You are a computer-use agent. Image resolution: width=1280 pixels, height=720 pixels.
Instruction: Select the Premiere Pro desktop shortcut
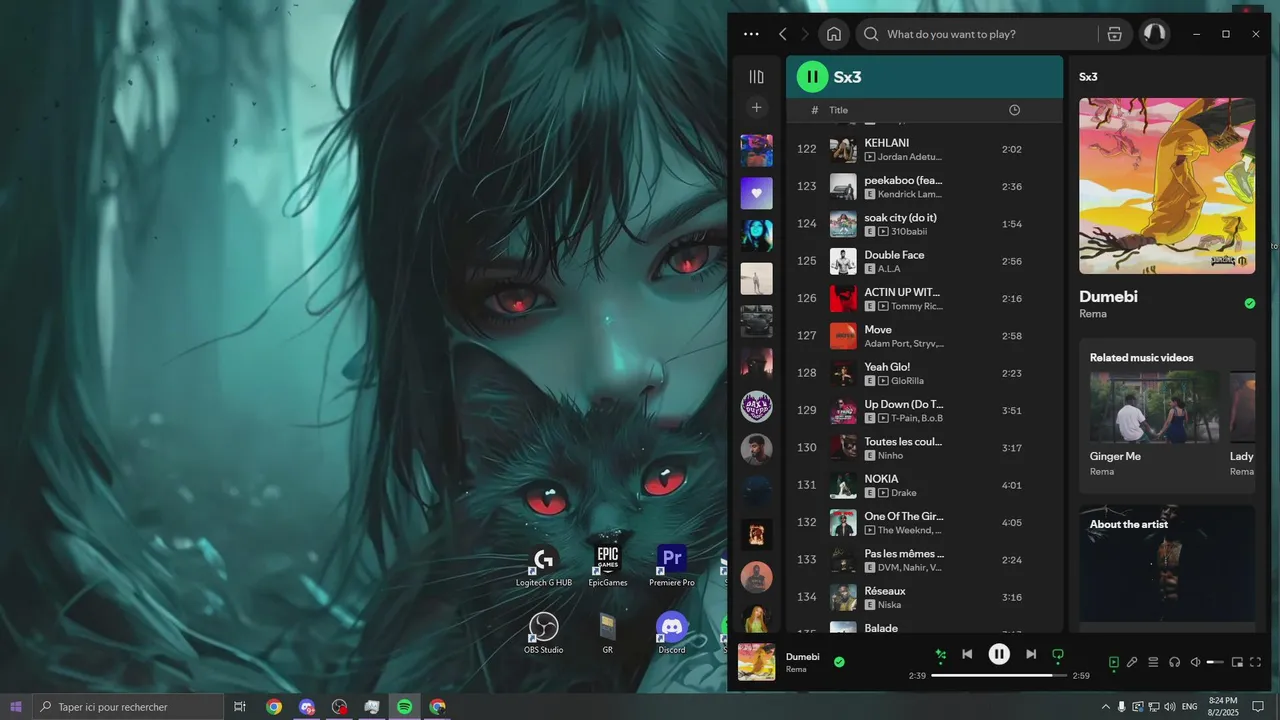click(672, 566)
